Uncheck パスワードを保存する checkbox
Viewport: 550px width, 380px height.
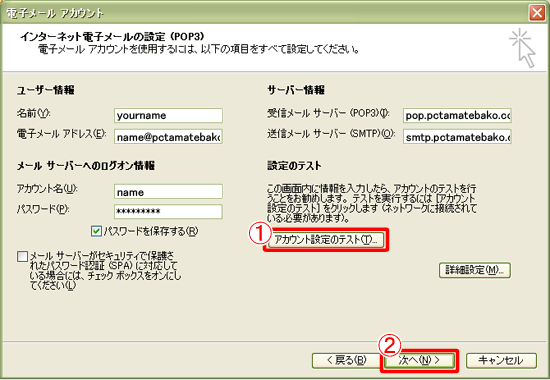[96, 231]
